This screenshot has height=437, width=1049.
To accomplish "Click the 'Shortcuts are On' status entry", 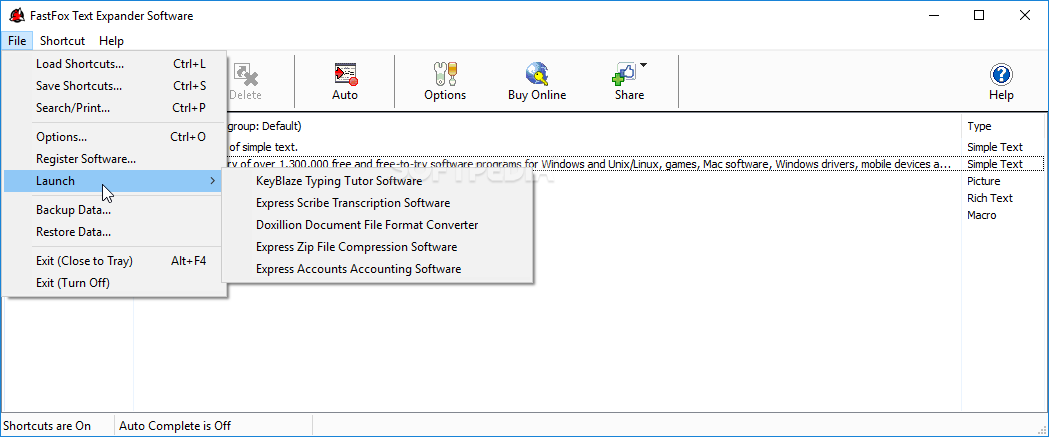I will [47, 426].
